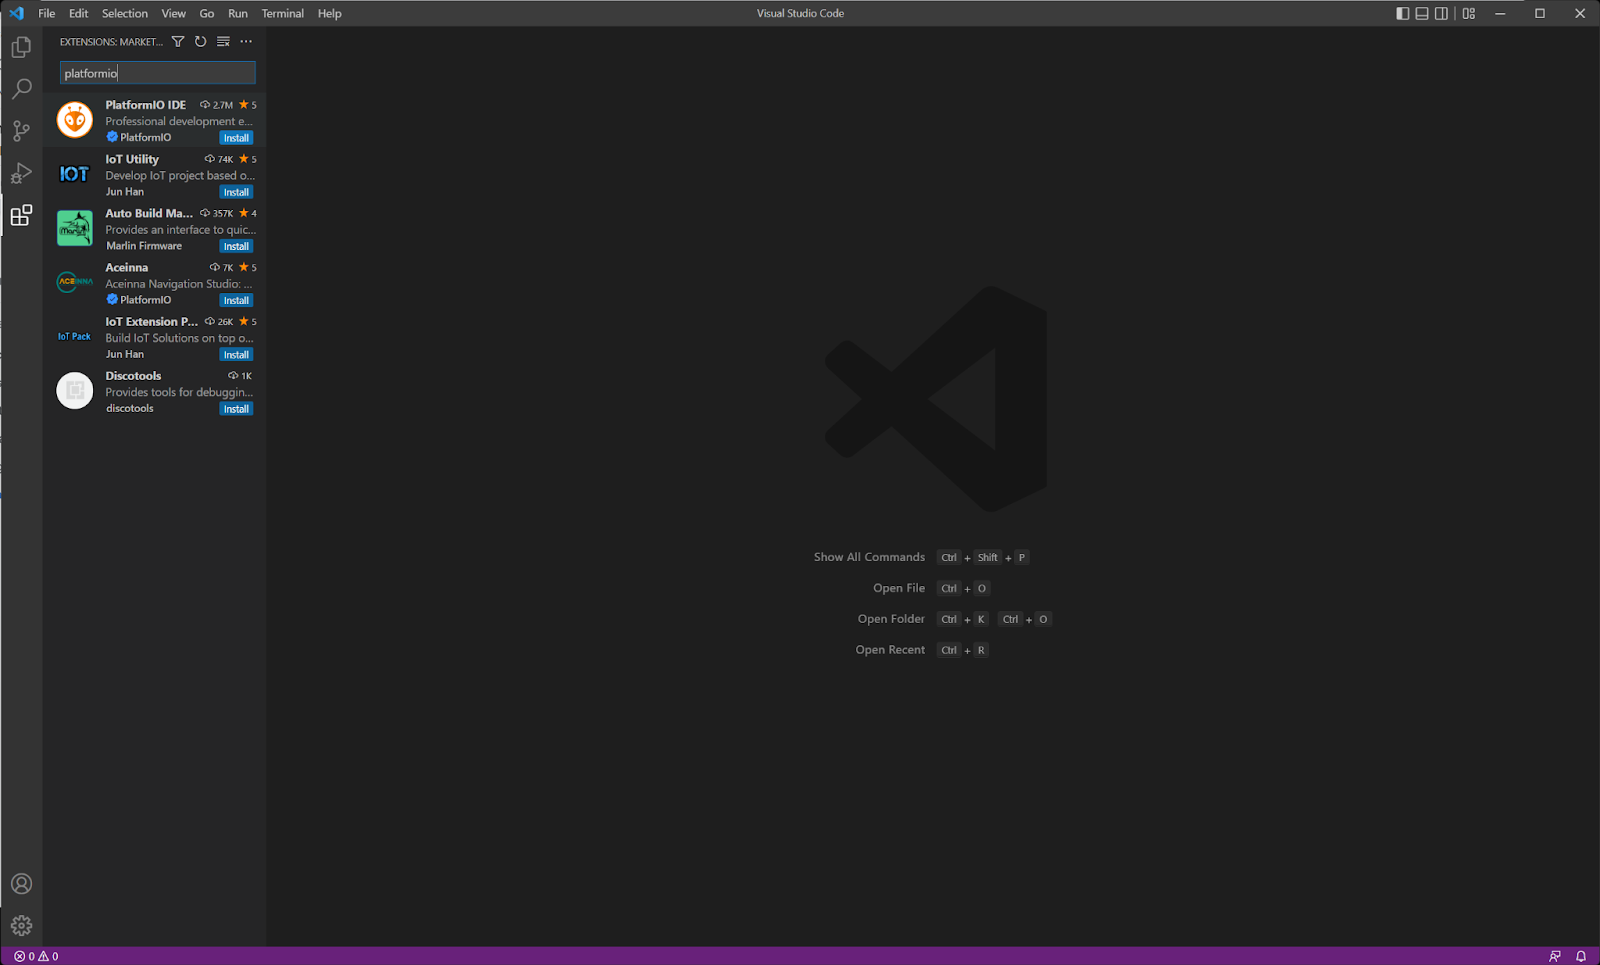Click the Extensions: Marketplace panel header
This screenshot has height=965, width=1600.
pyautogui.click(x=111, y=42)
